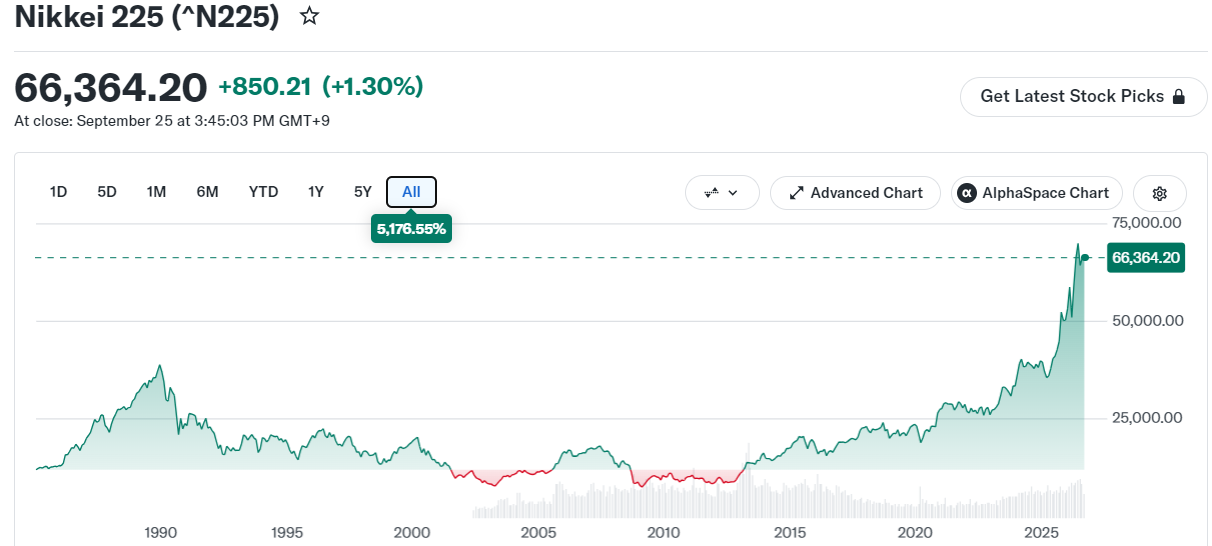Screen dimensions: 1212x546
Task: Click the 75,000.00 axis label
Action: coord(1148,223)
